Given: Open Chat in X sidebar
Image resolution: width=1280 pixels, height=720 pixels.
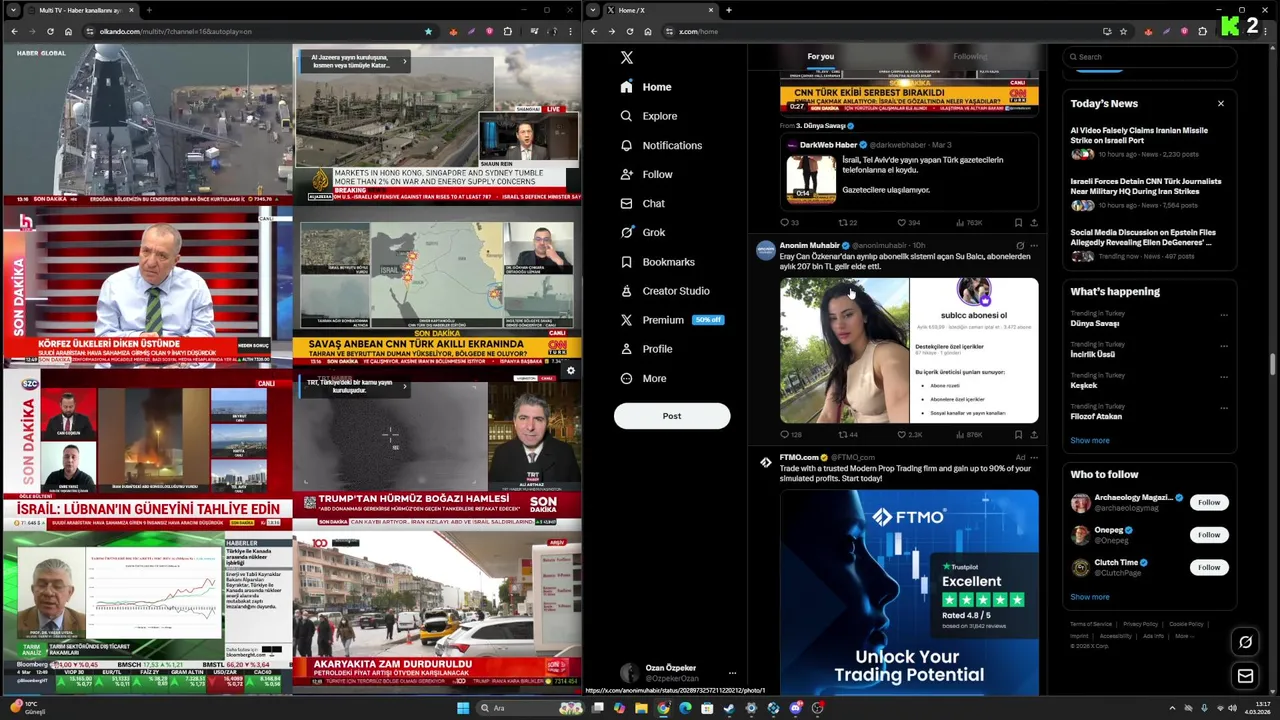Looking at the screenshot, I should [642, 203].
